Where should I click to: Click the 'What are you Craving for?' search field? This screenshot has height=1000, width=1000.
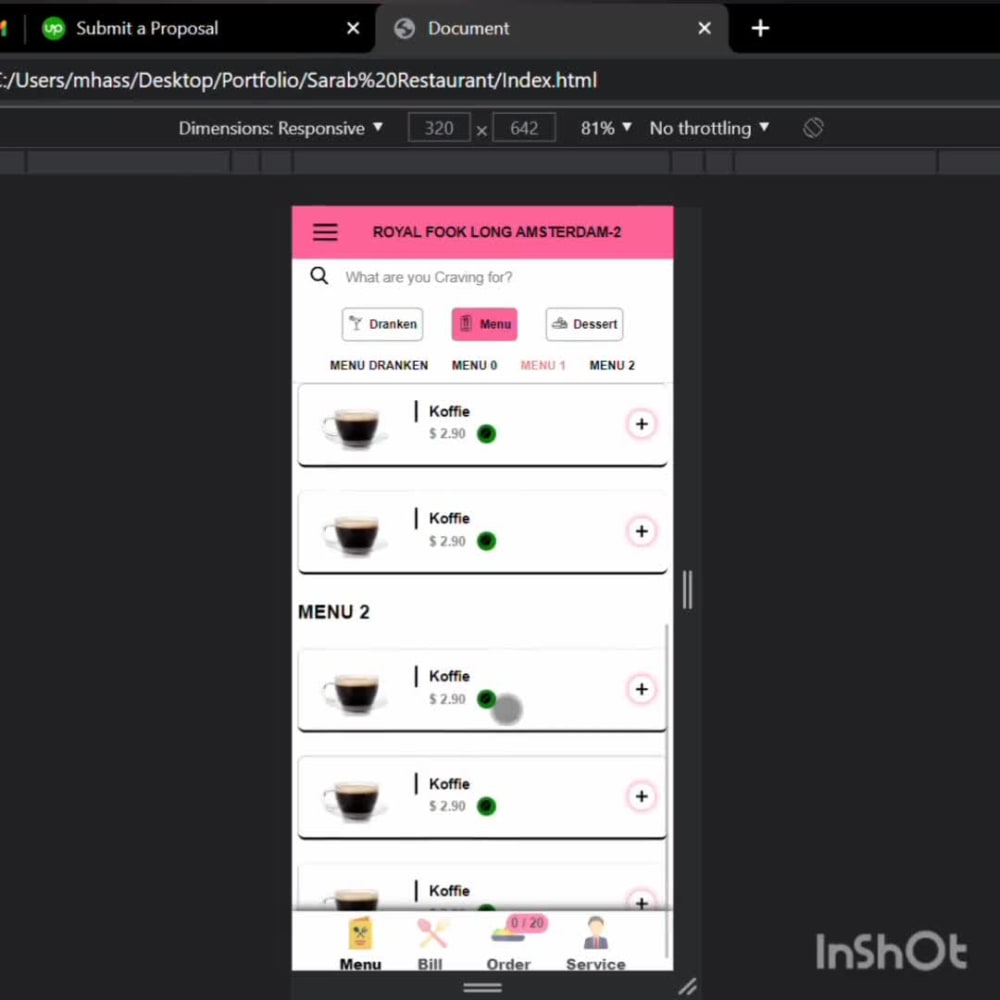(430, 277)
